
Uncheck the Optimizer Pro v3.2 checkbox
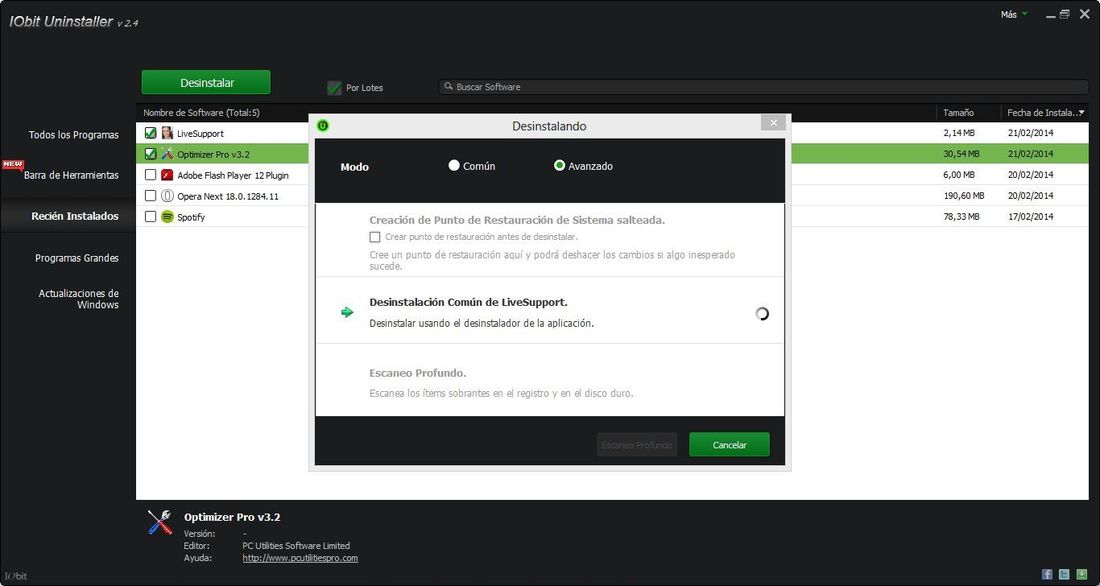[150, 154]
